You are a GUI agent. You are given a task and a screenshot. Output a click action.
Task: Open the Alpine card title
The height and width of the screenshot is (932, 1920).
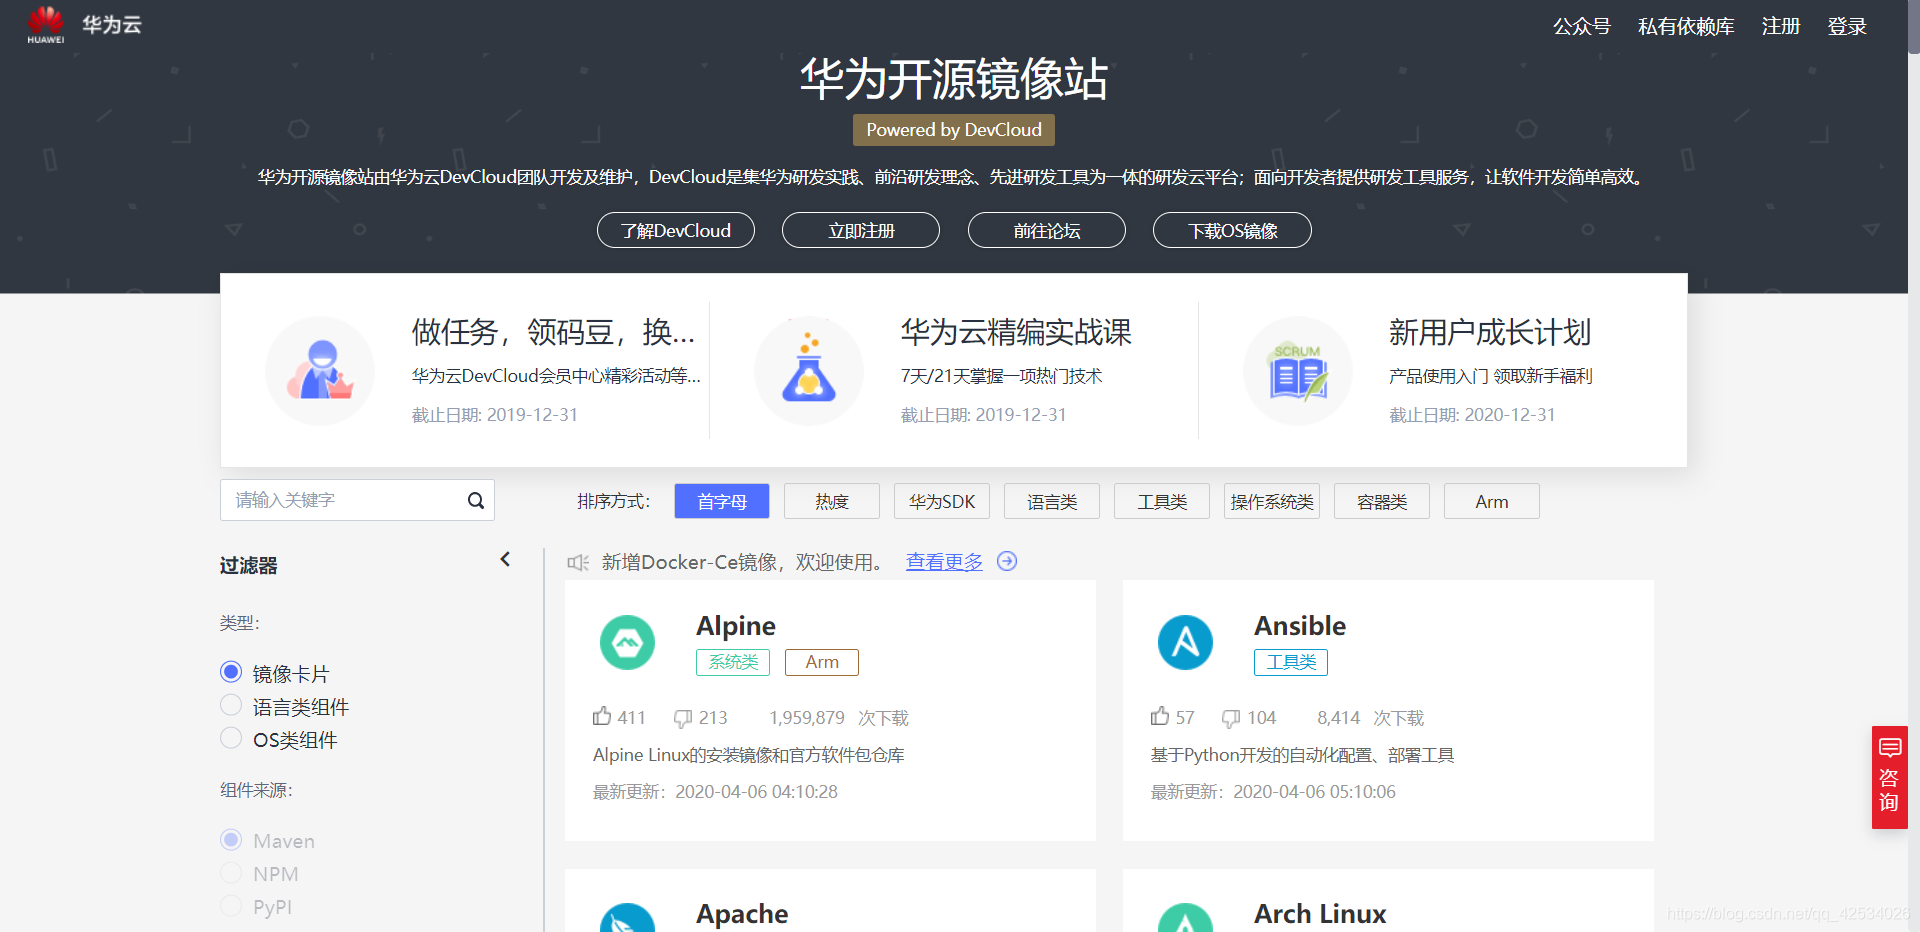[x=736, y=626]
